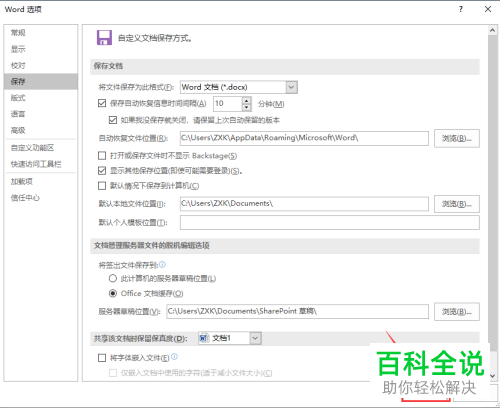Image resolution: width=500 pixels, height=408 pixels.
Task: Click the info icon beside 将签出文件保存到
Action: (x=162, y=265)
